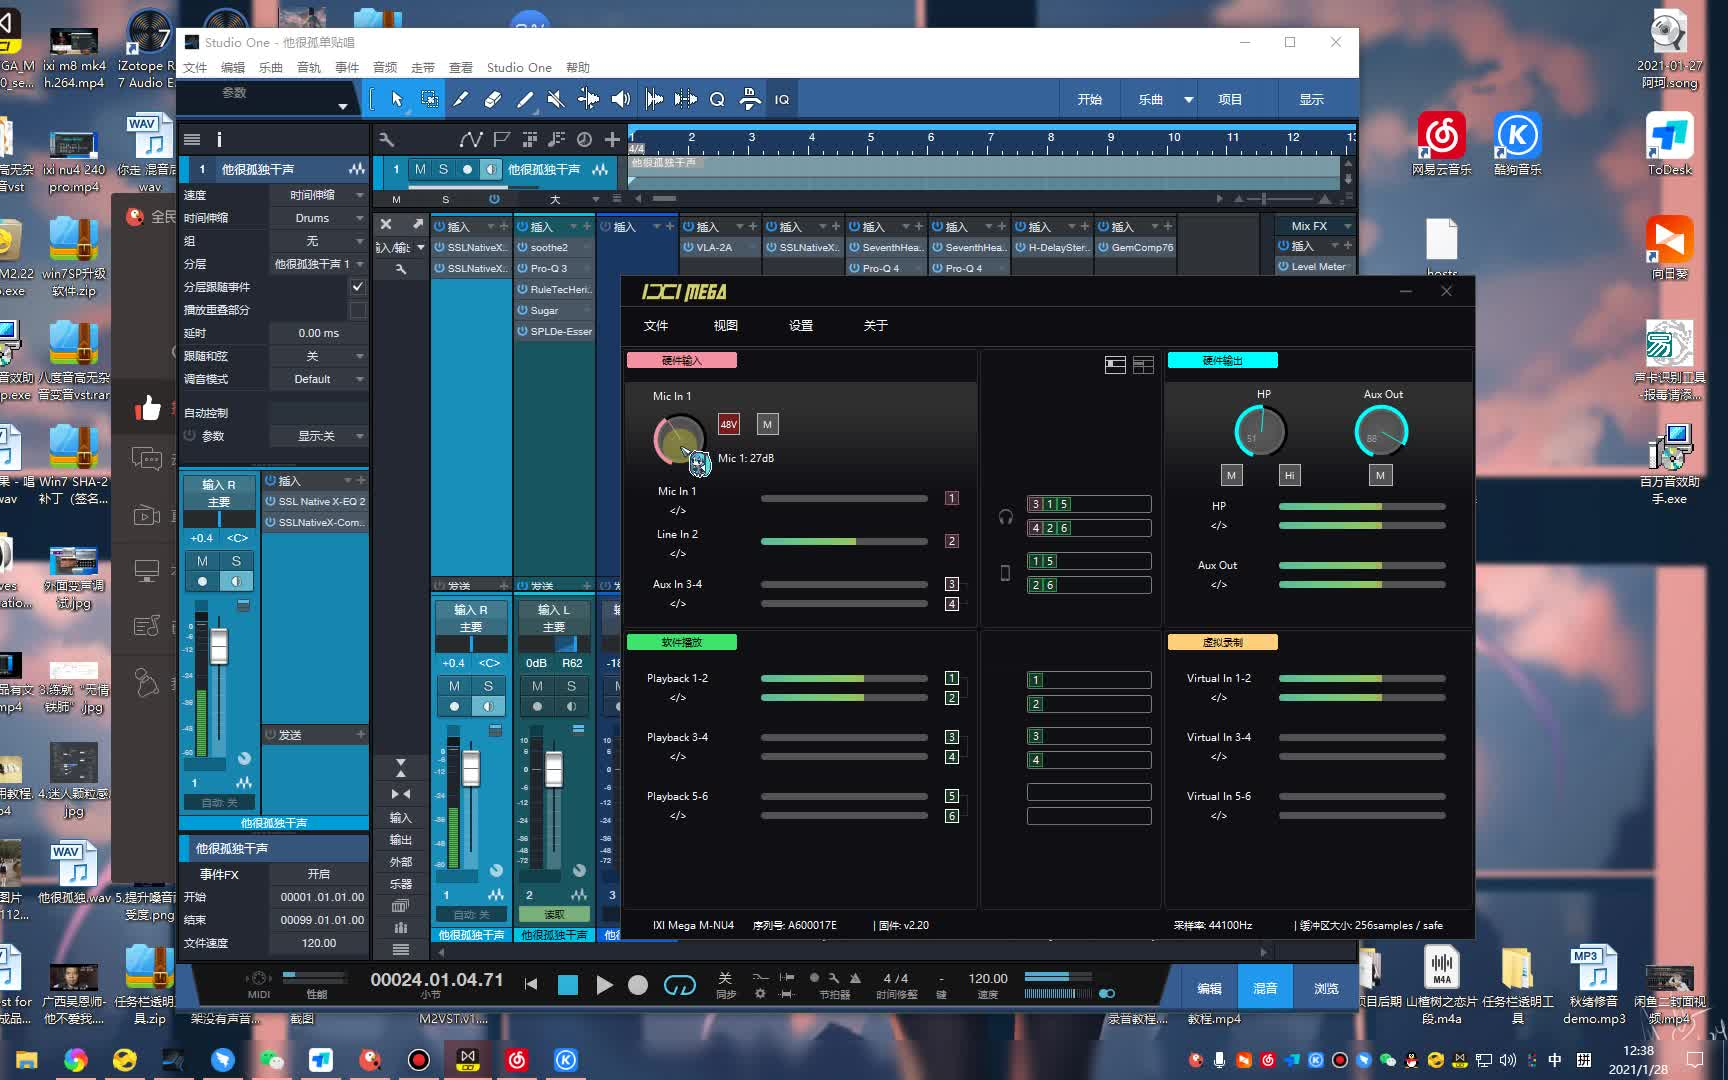This screenshot has width=1728, height=1080.
Task: Activate the mute tool
Action: tap(557, 99)
